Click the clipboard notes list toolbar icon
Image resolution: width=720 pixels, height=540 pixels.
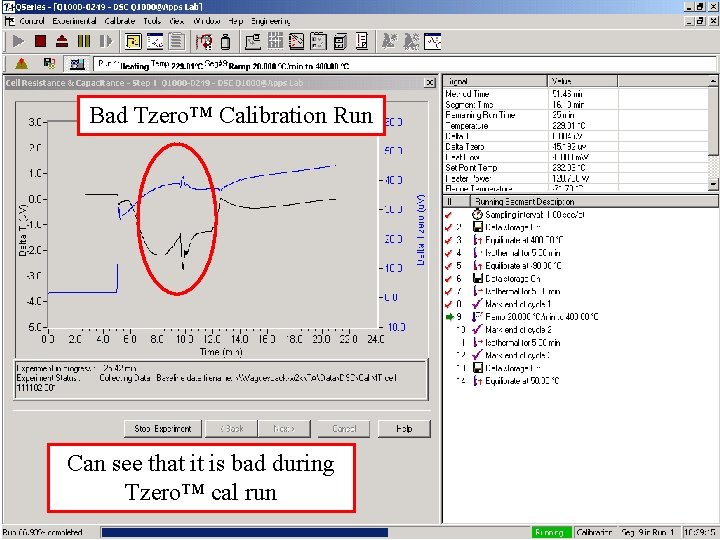click(177, 41)
